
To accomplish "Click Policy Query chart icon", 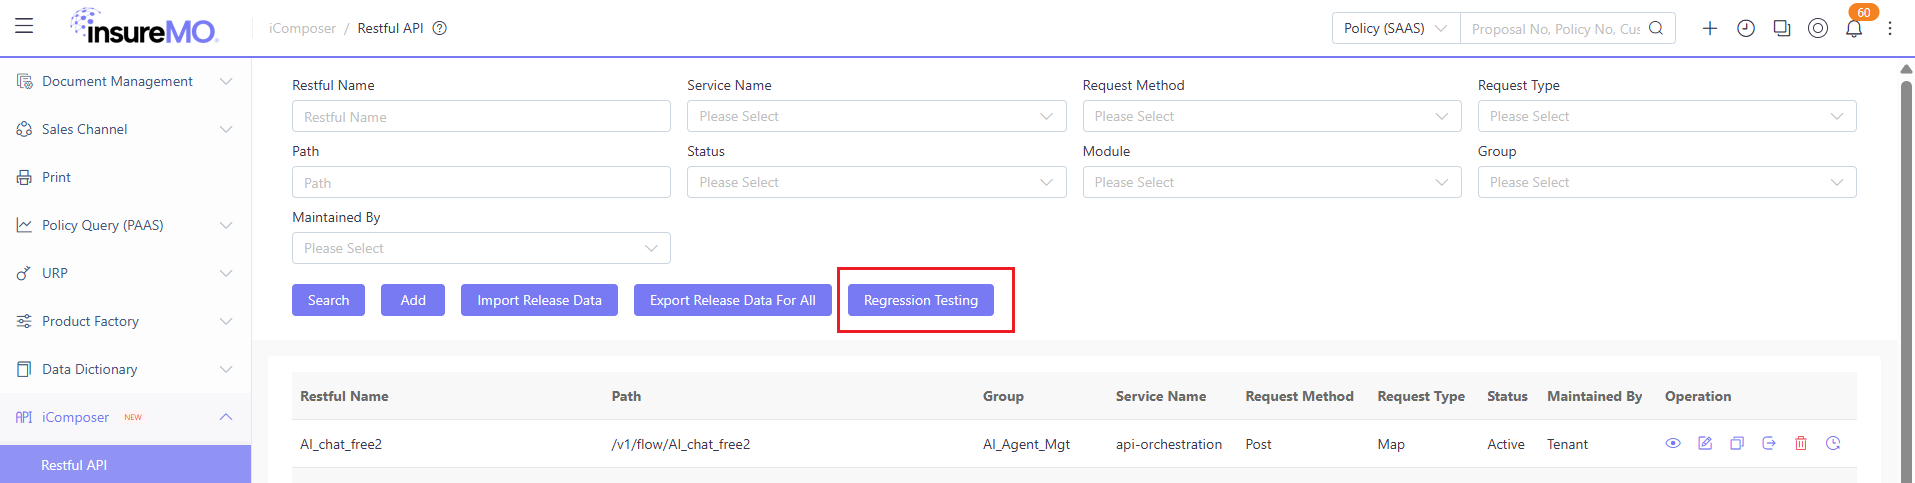I will coord(24,225).
